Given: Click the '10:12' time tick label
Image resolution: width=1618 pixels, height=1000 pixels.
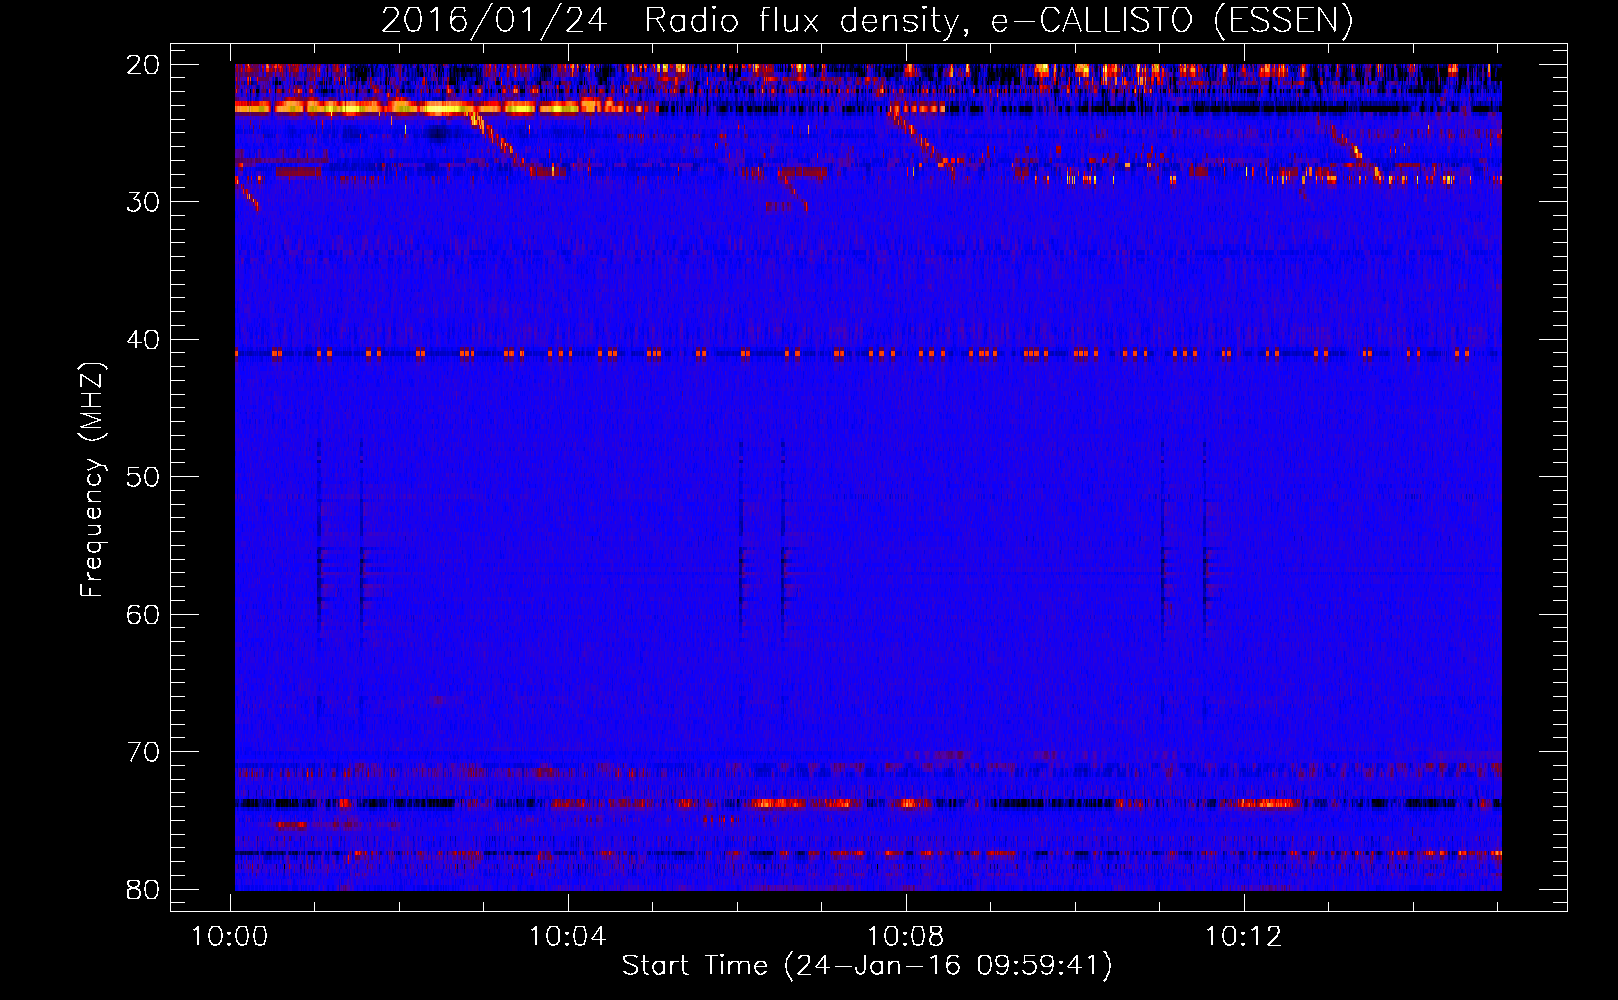Looking at the screenshot, I should 1243,937.
